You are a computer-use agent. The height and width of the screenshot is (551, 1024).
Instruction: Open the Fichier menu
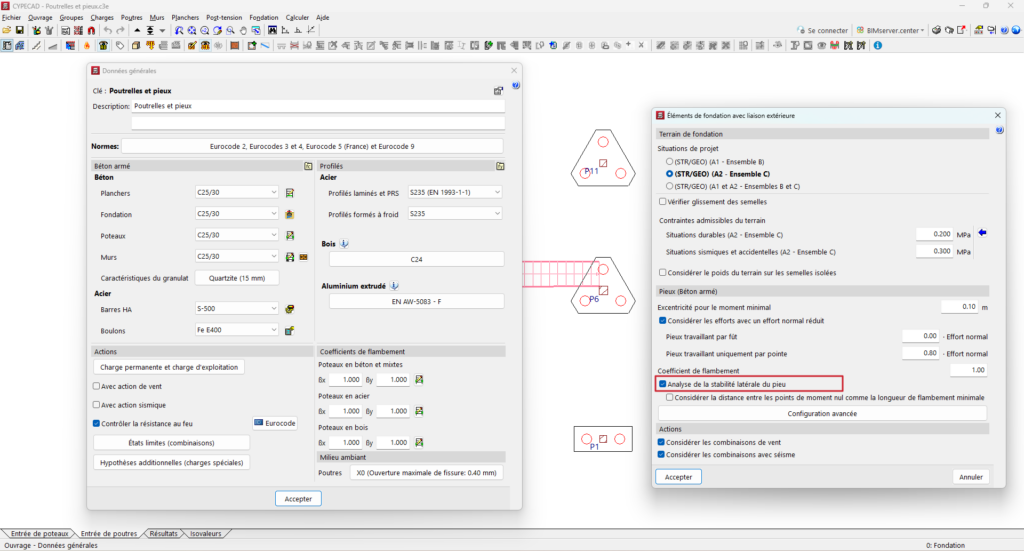pyautogui.click(x=12, y=18)
